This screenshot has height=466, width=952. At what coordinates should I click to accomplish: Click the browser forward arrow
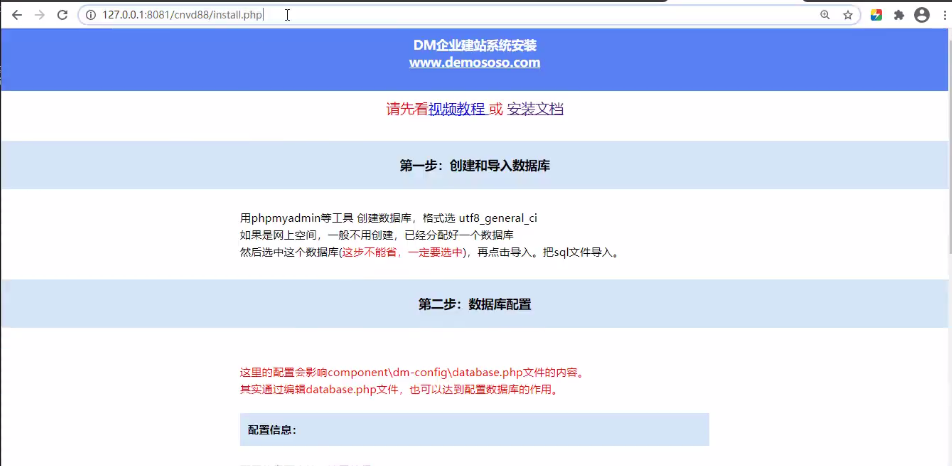coord(39,15)
